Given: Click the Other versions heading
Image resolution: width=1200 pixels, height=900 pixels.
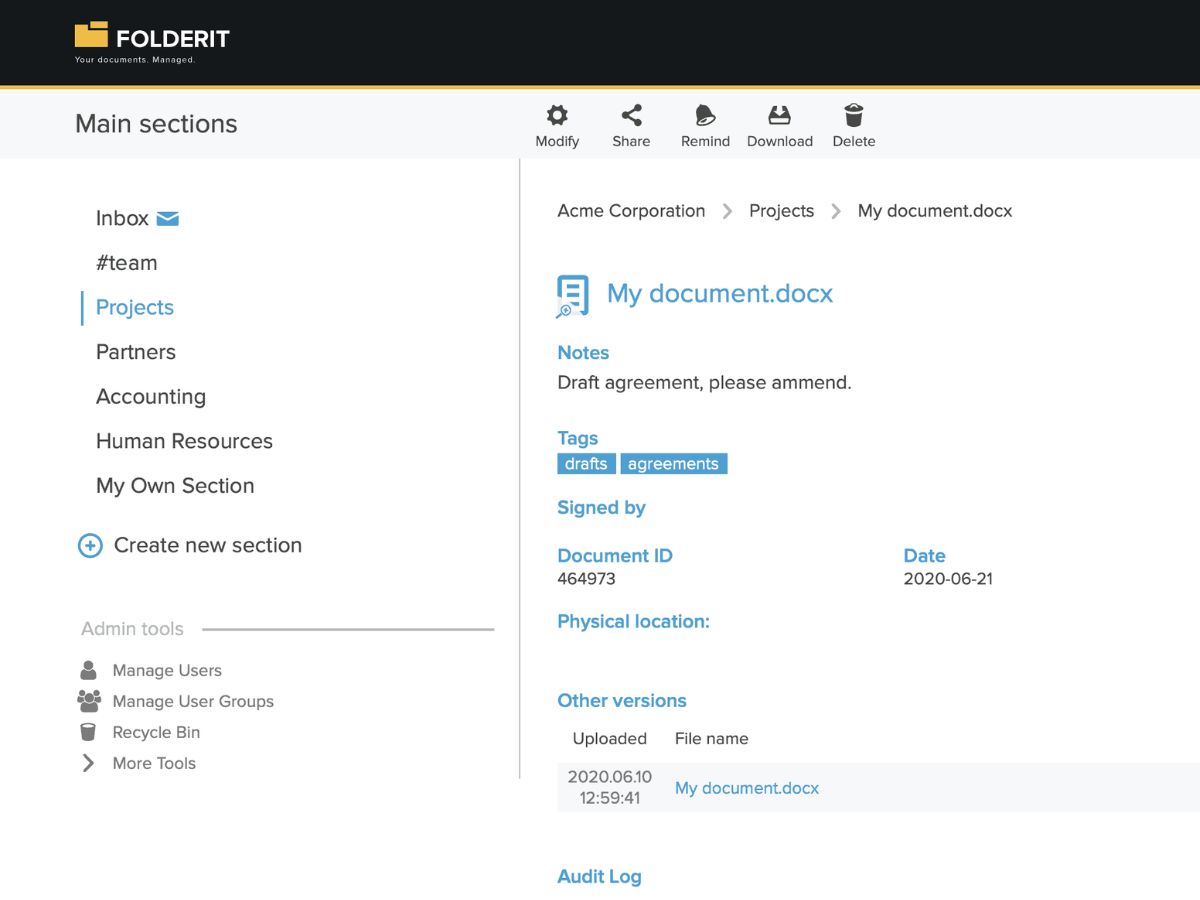Looking at the screenshot, I should click(622, 701).
